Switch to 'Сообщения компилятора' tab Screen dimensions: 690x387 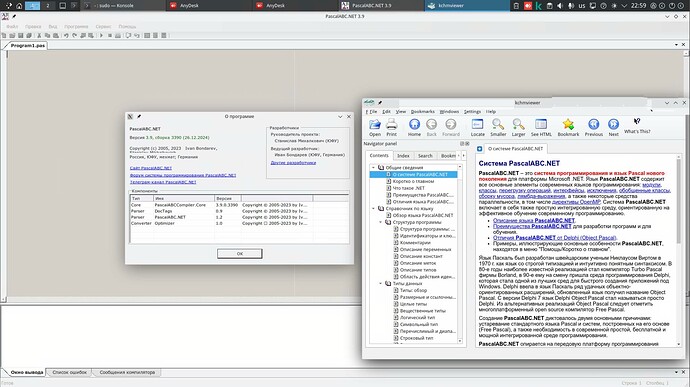click(127, 372)
